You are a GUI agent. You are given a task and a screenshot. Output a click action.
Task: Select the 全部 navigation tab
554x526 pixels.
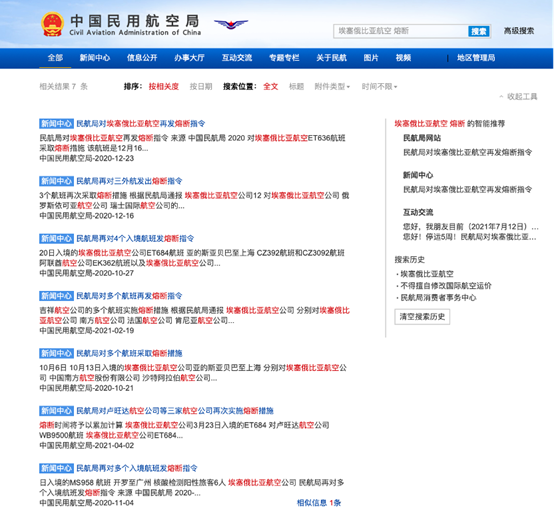point(55,58)
